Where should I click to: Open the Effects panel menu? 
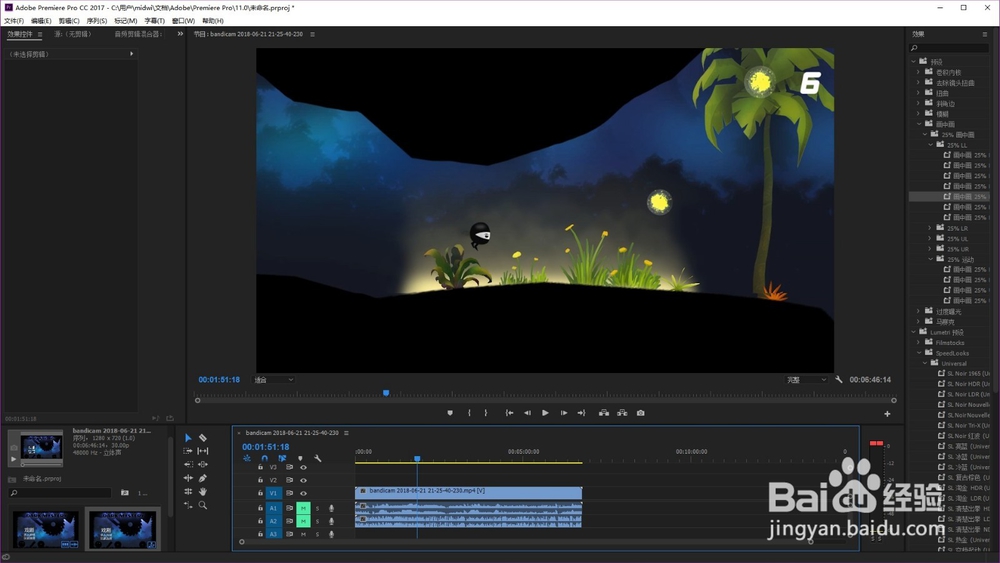pyautogui.click(x=985, y=34)
